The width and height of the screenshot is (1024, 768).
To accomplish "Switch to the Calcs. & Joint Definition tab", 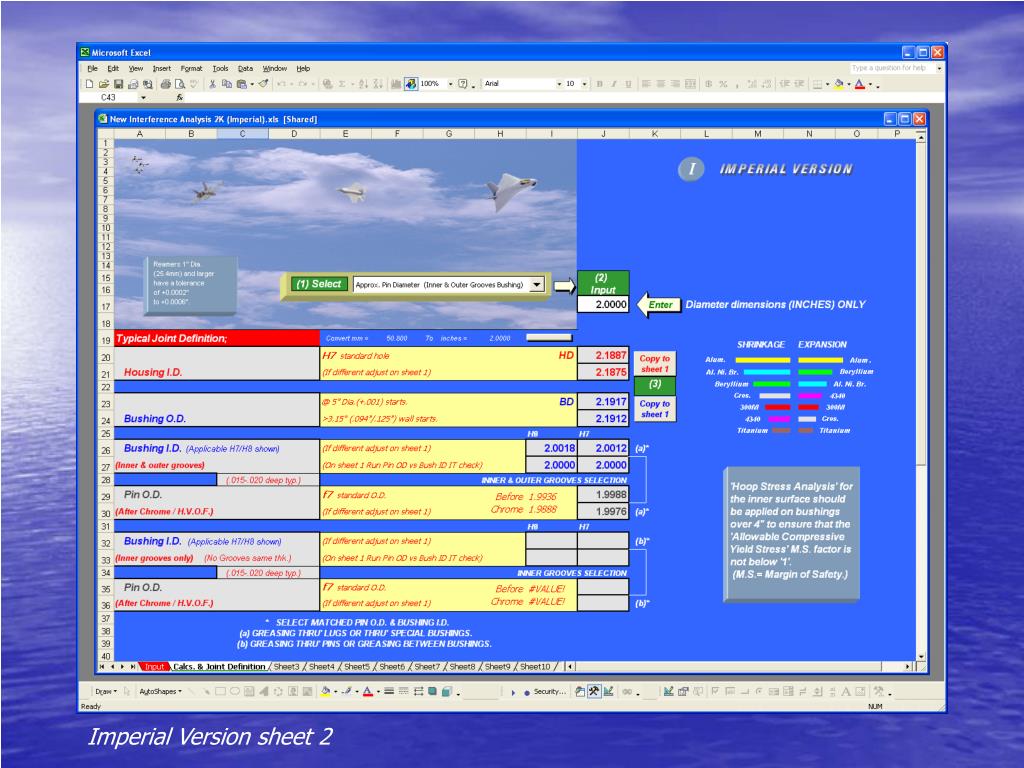I will (219, 666).
